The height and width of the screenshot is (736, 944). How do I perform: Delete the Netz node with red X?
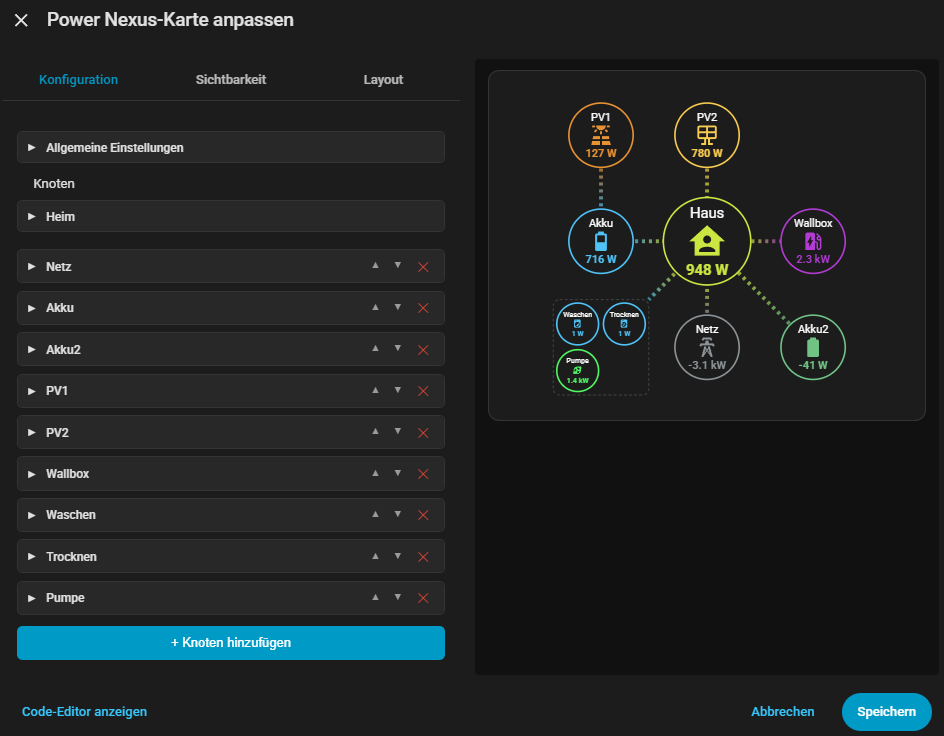pyautogui.click(x=423, y=267)
